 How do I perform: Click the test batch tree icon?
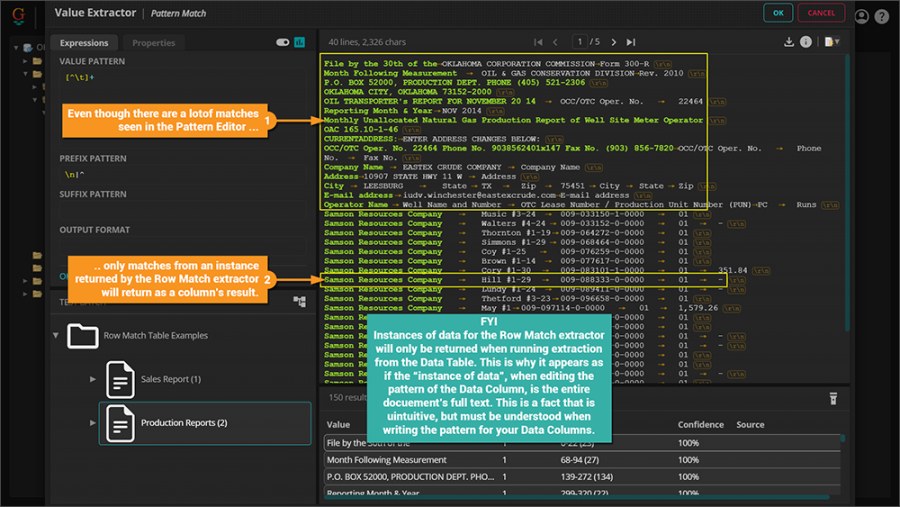(299, 301)
